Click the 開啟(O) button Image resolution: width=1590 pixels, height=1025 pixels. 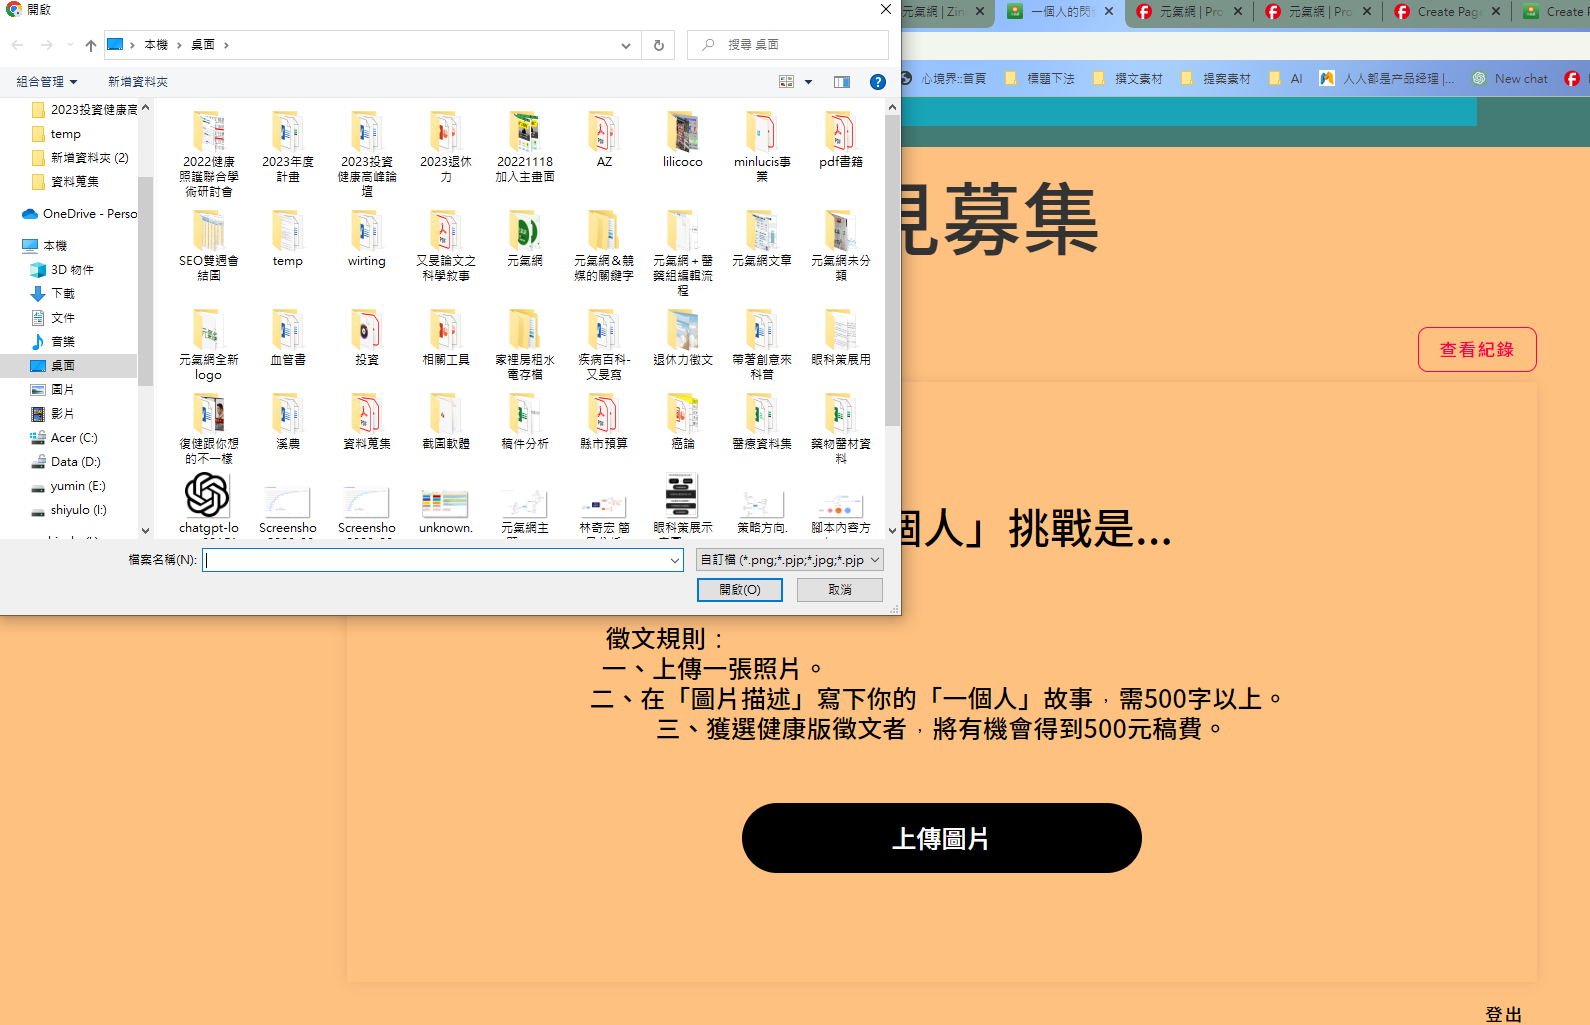coord(740,590)
